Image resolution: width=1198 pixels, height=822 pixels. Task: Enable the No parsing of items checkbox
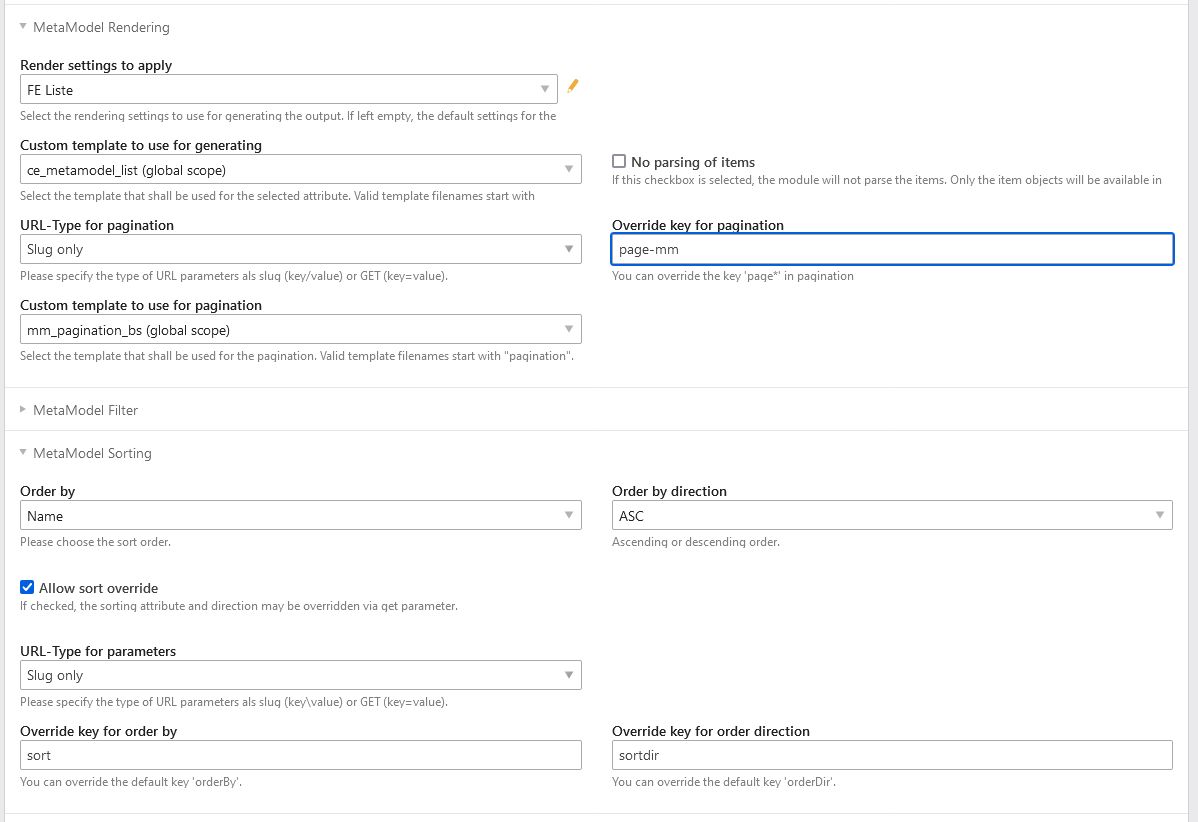click(619, 161)
